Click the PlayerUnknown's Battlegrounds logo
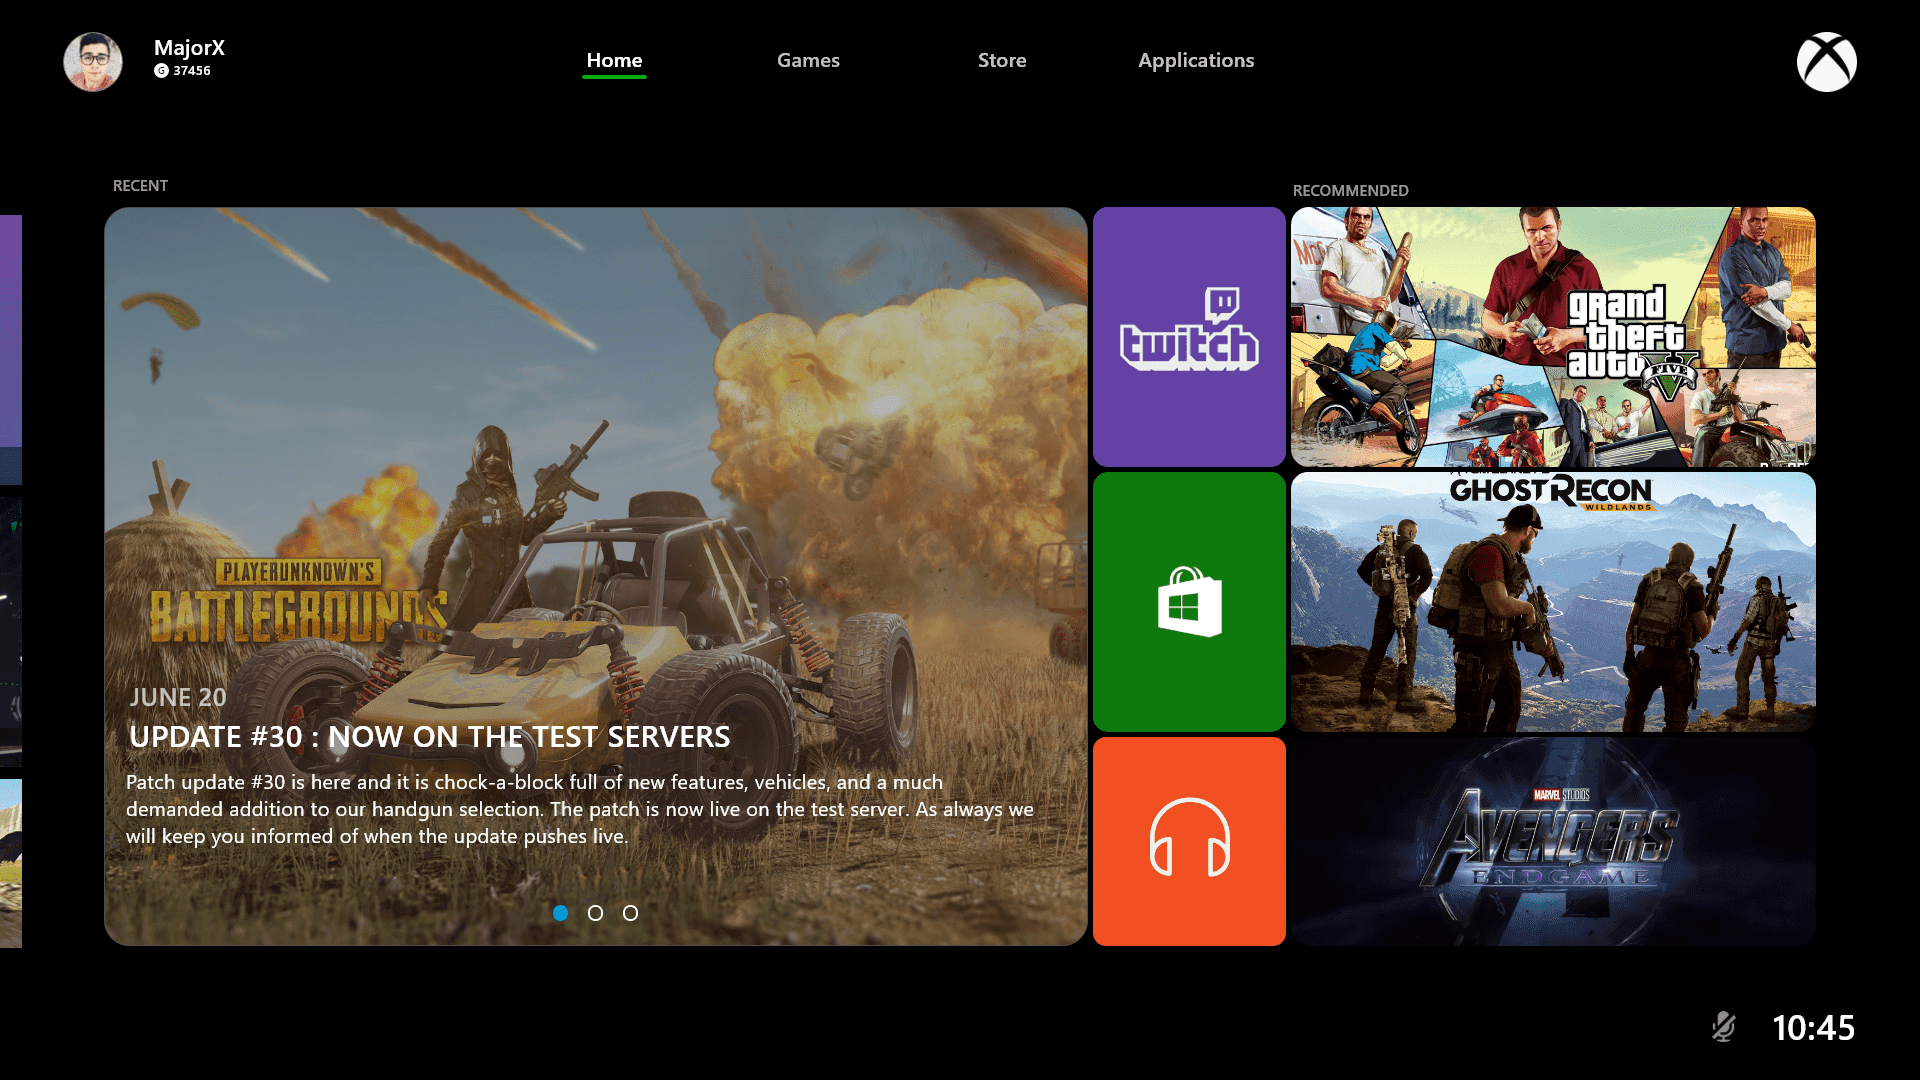1920x1080 pixels. [x=298, y=601]
